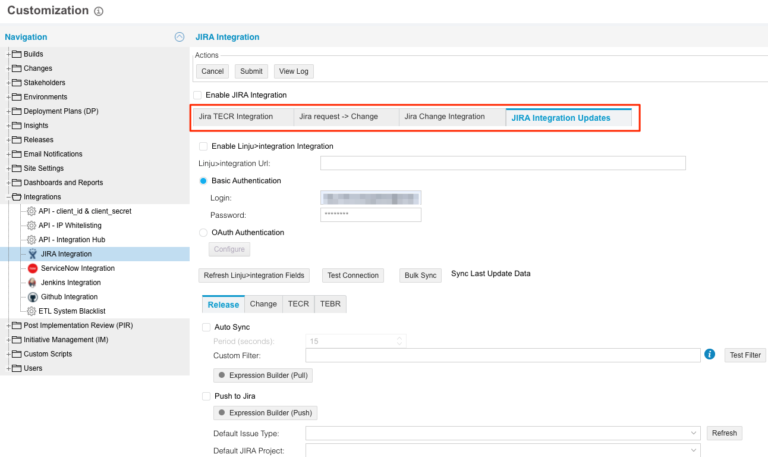The width and height of the screenshot is (768, 457).
Task: Click the ServiceNow Integration red icon
Action: pyautogui.click(x=32, y=268)
